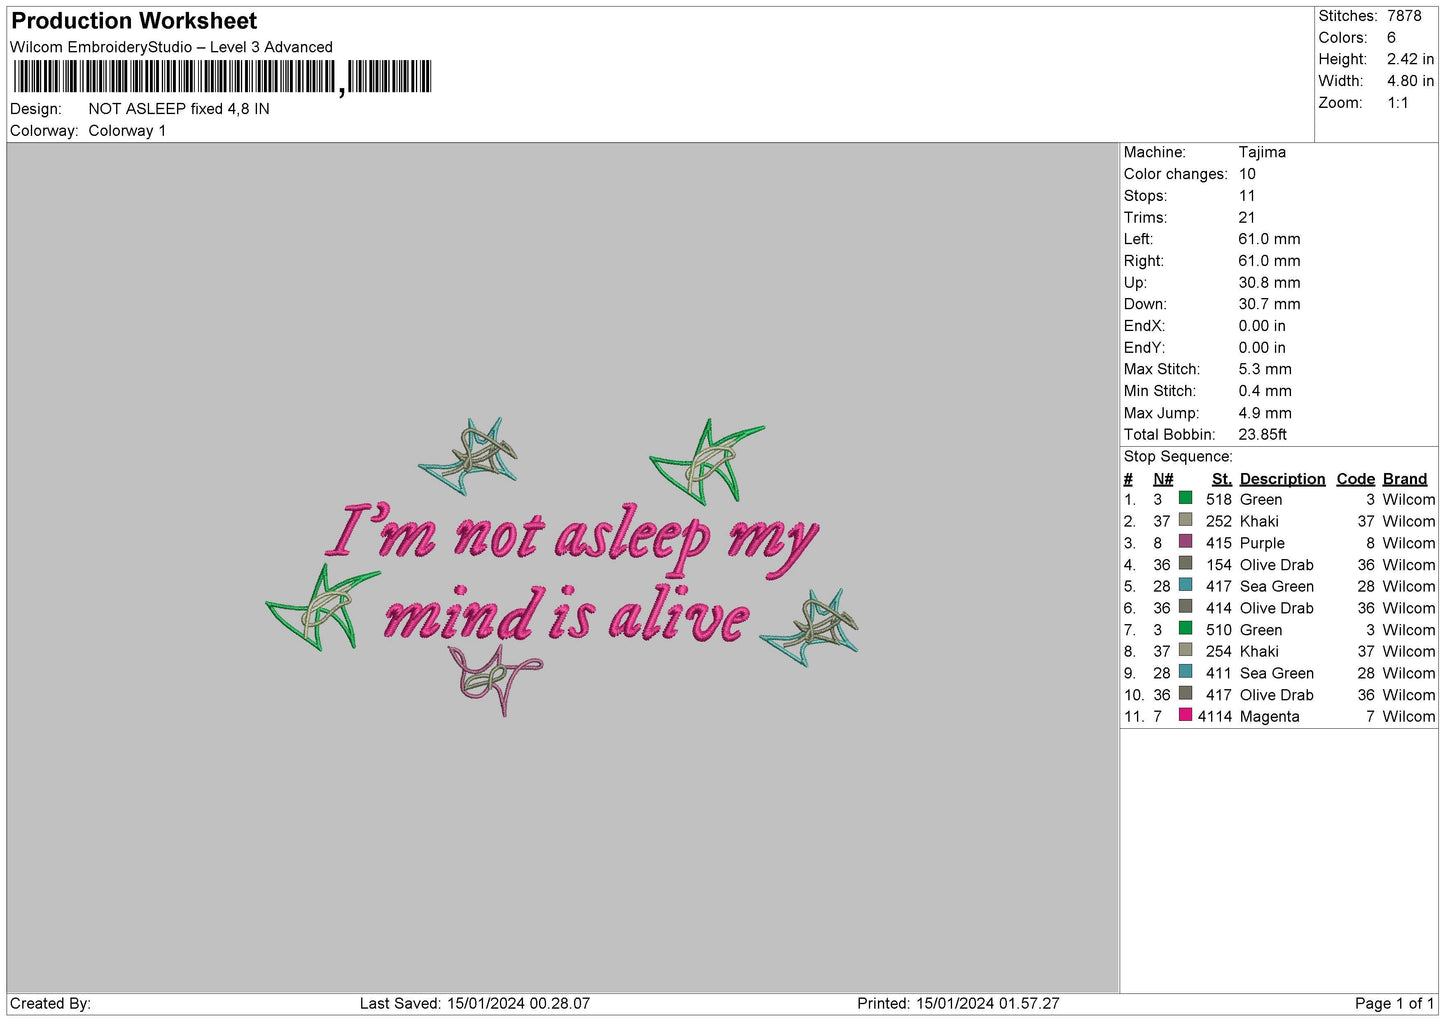Click the Magenta description in row 11

[1269, 716]
